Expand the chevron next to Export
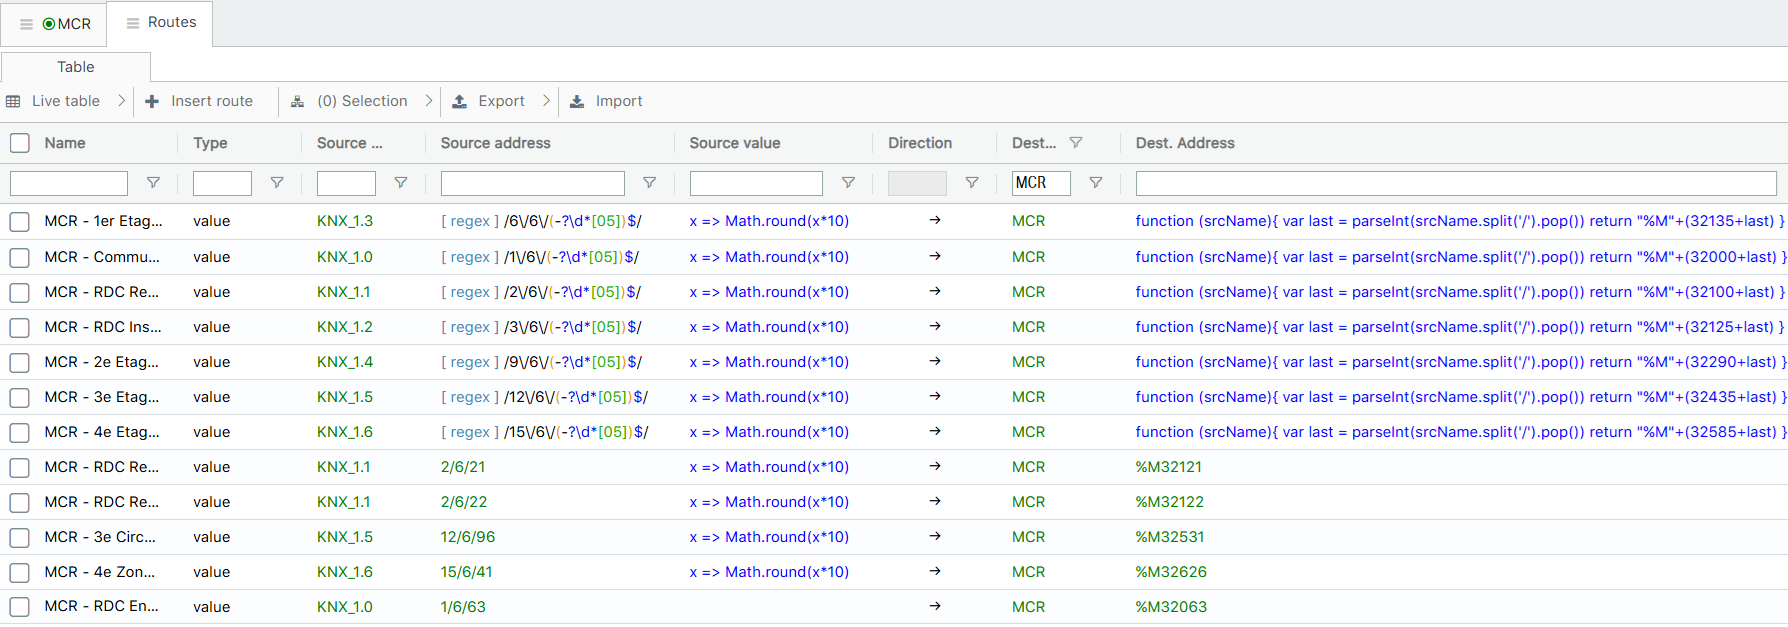 546,101
